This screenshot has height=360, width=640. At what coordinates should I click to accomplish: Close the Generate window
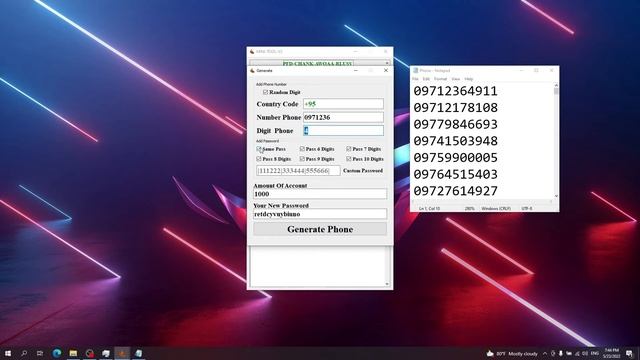coord(386,71)
